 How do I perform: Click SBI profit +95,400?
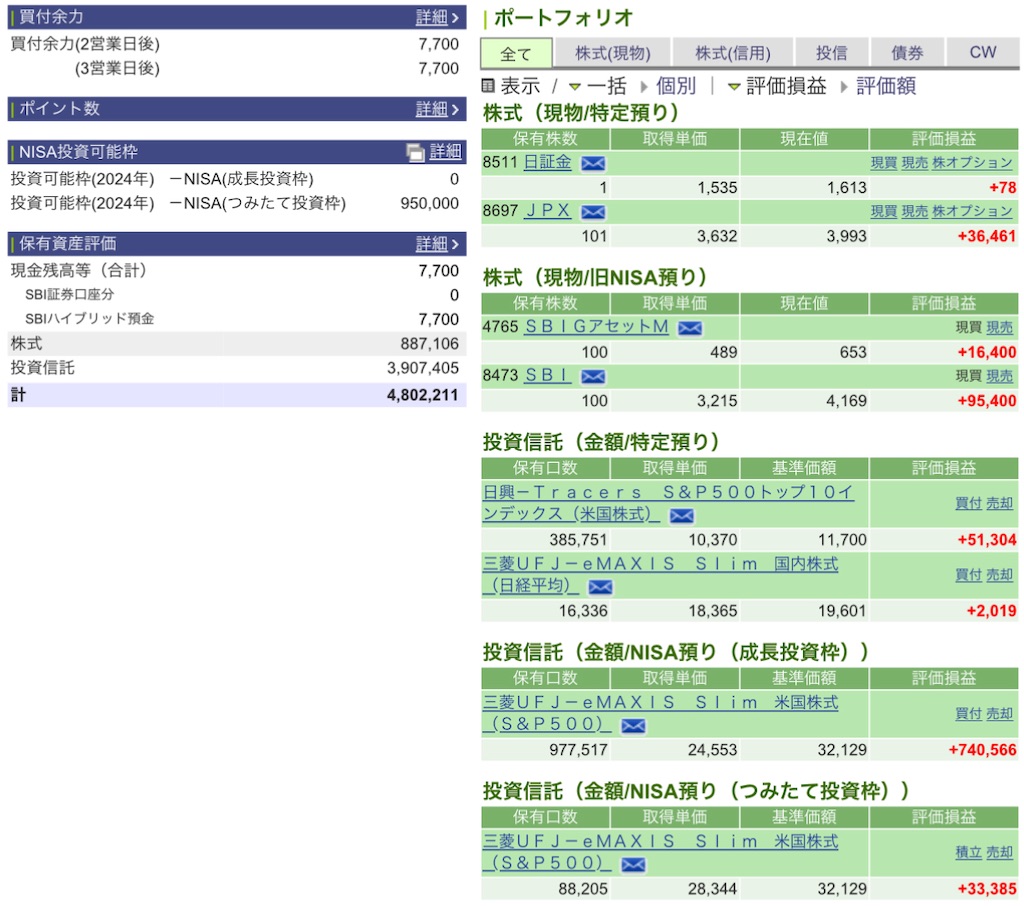click(x=987, y=401)
